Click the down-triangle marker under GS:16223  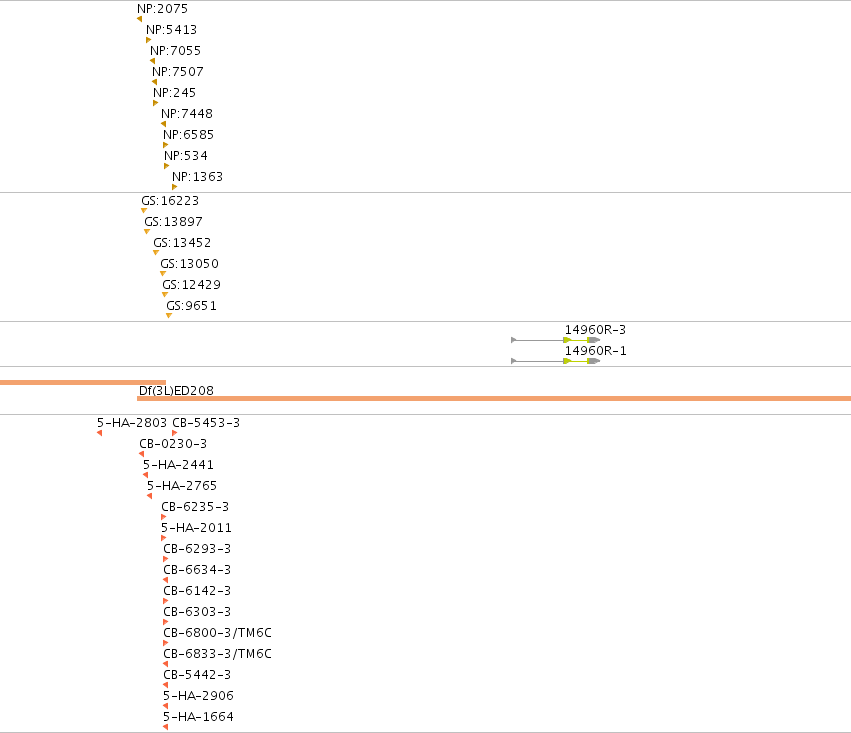pyautogui.click(x=144, y=211)
